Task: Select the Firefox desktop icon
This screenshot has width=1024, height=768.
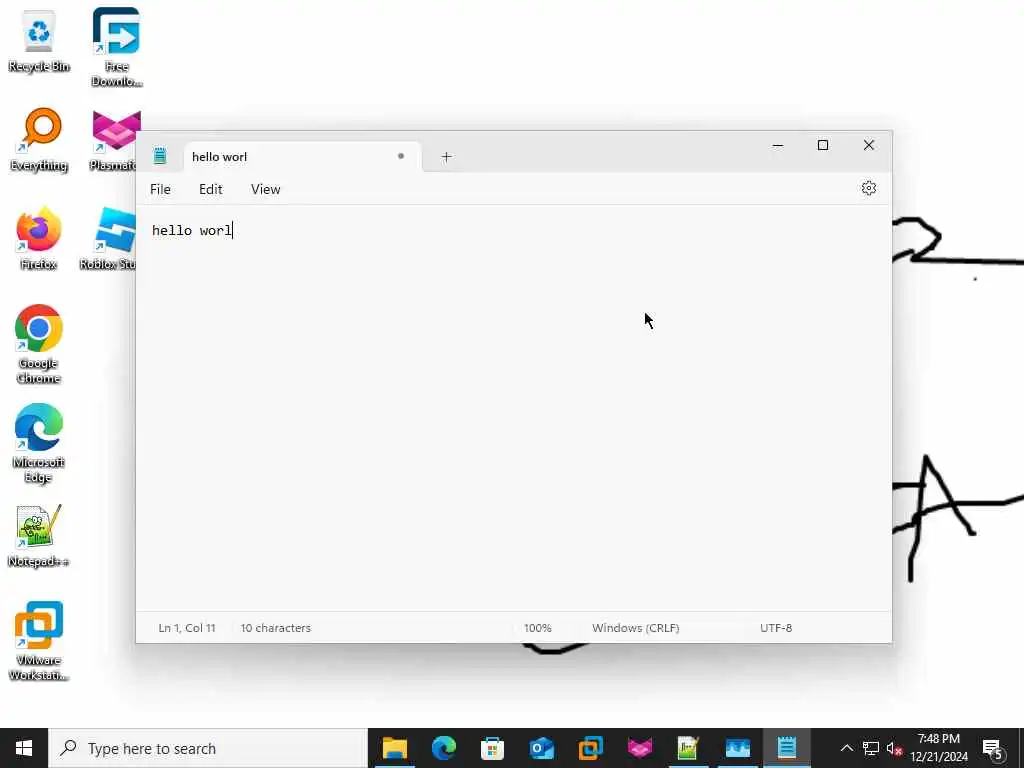Action: (39, 238)
